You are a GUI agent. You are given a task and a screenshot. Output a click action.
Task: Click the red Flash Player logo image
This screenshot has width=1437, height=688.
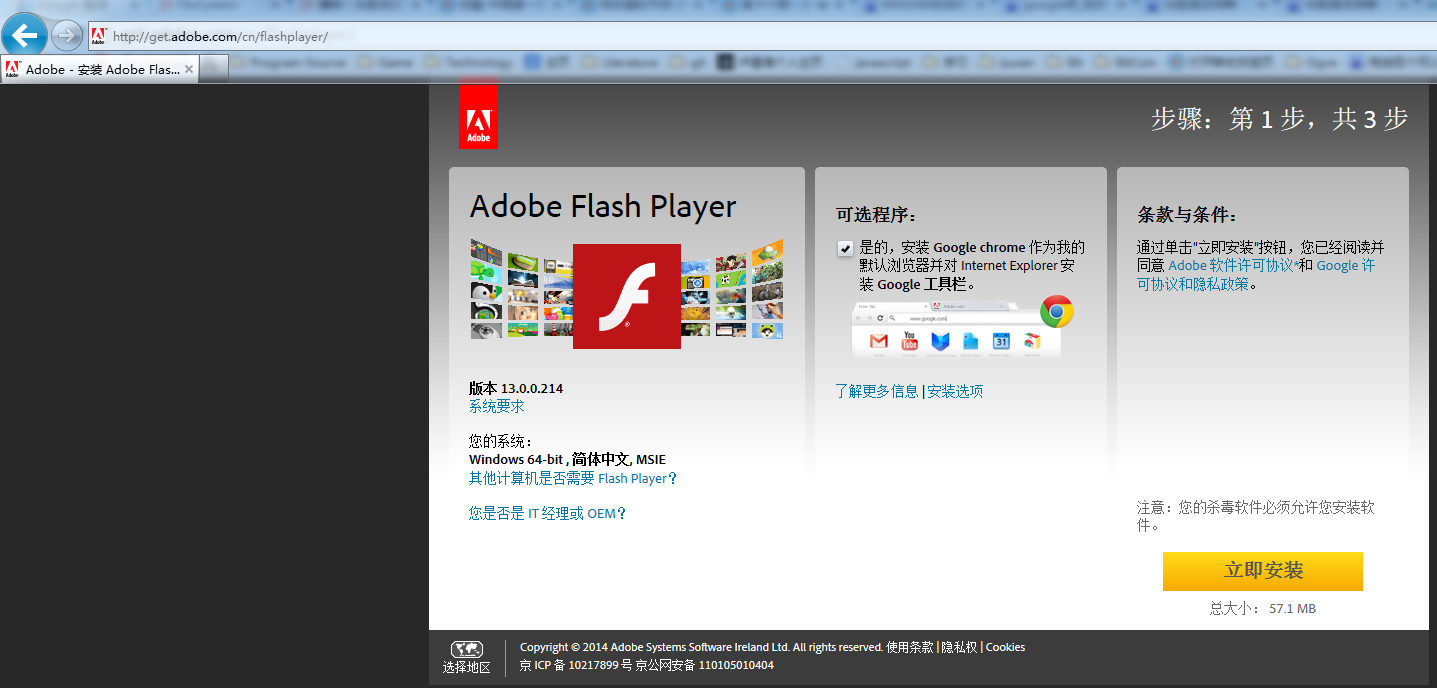click(x=627, y=296)
